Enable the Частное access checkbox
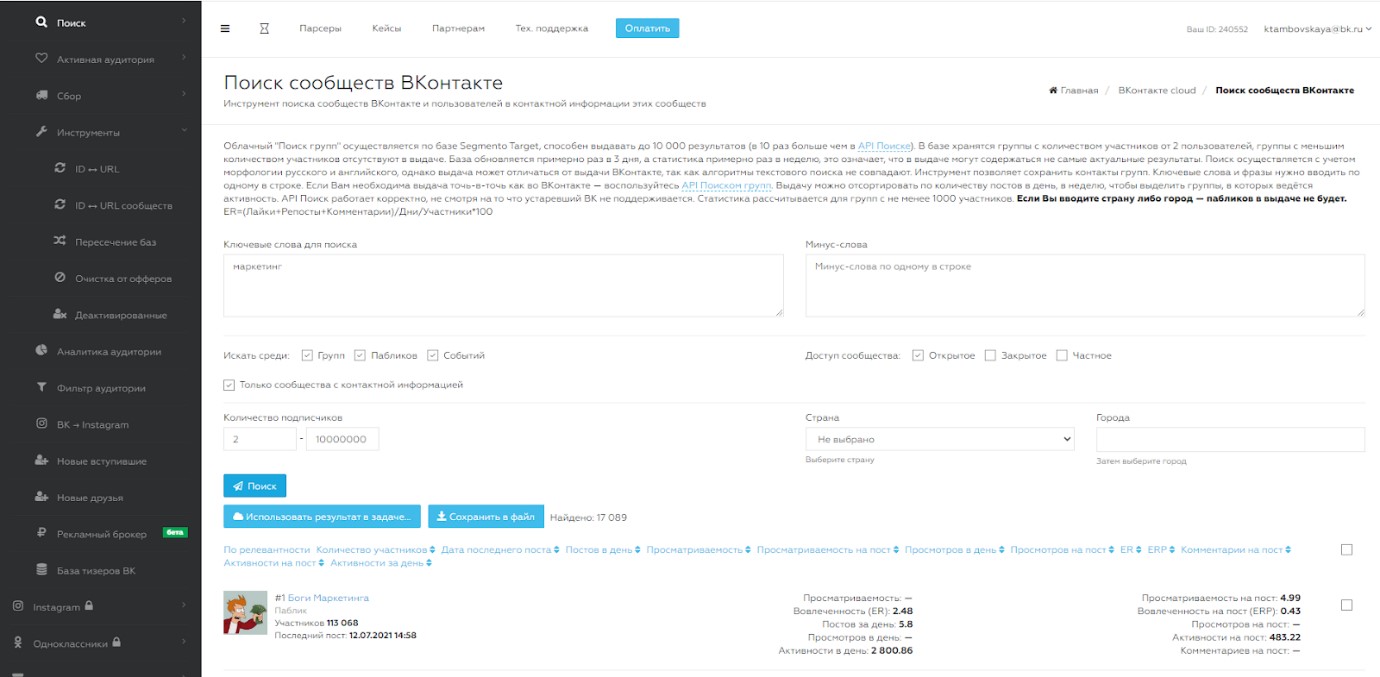 pos(1062,355)
